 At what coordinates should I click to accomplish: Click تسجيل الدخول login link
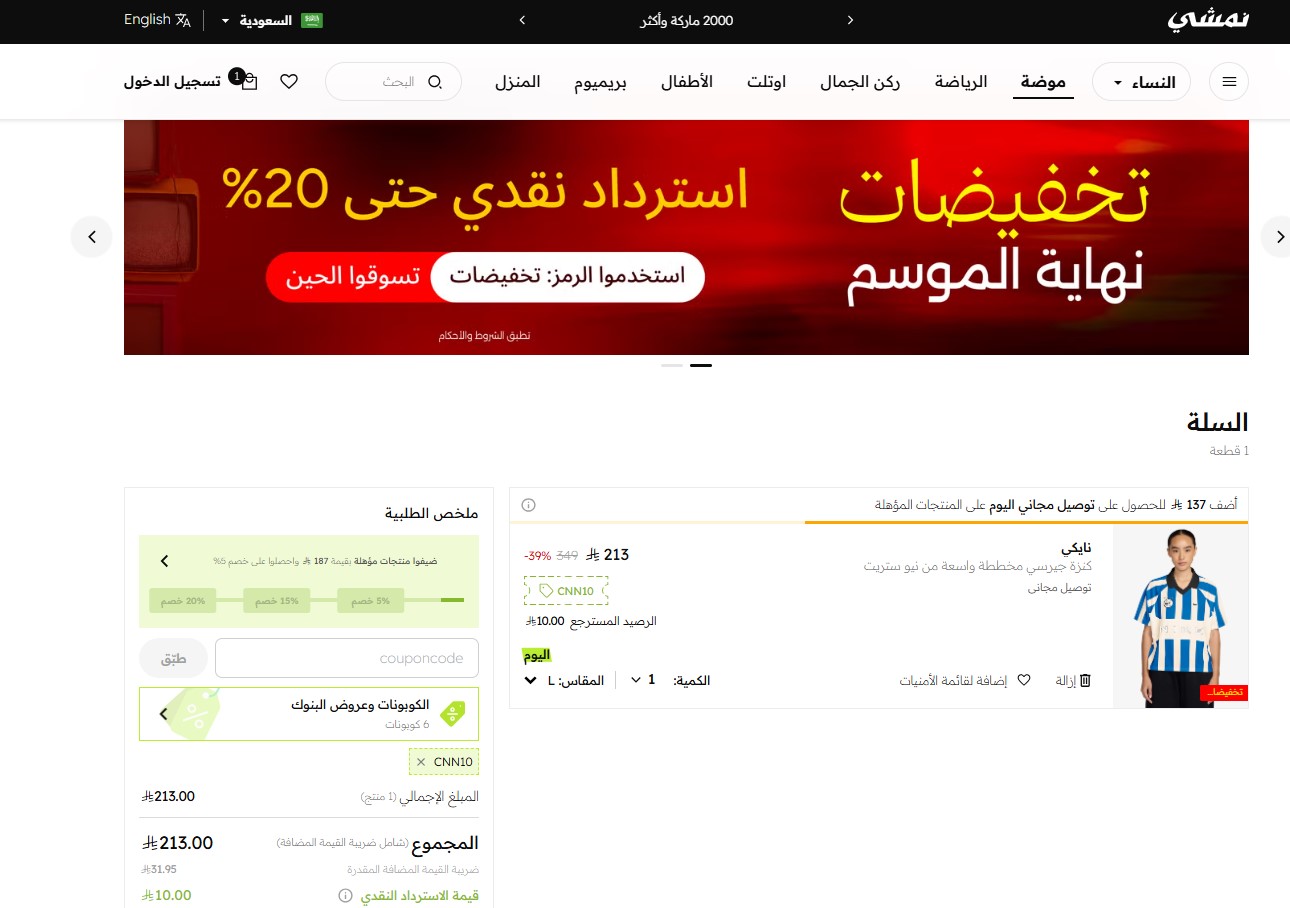(172, 82)
